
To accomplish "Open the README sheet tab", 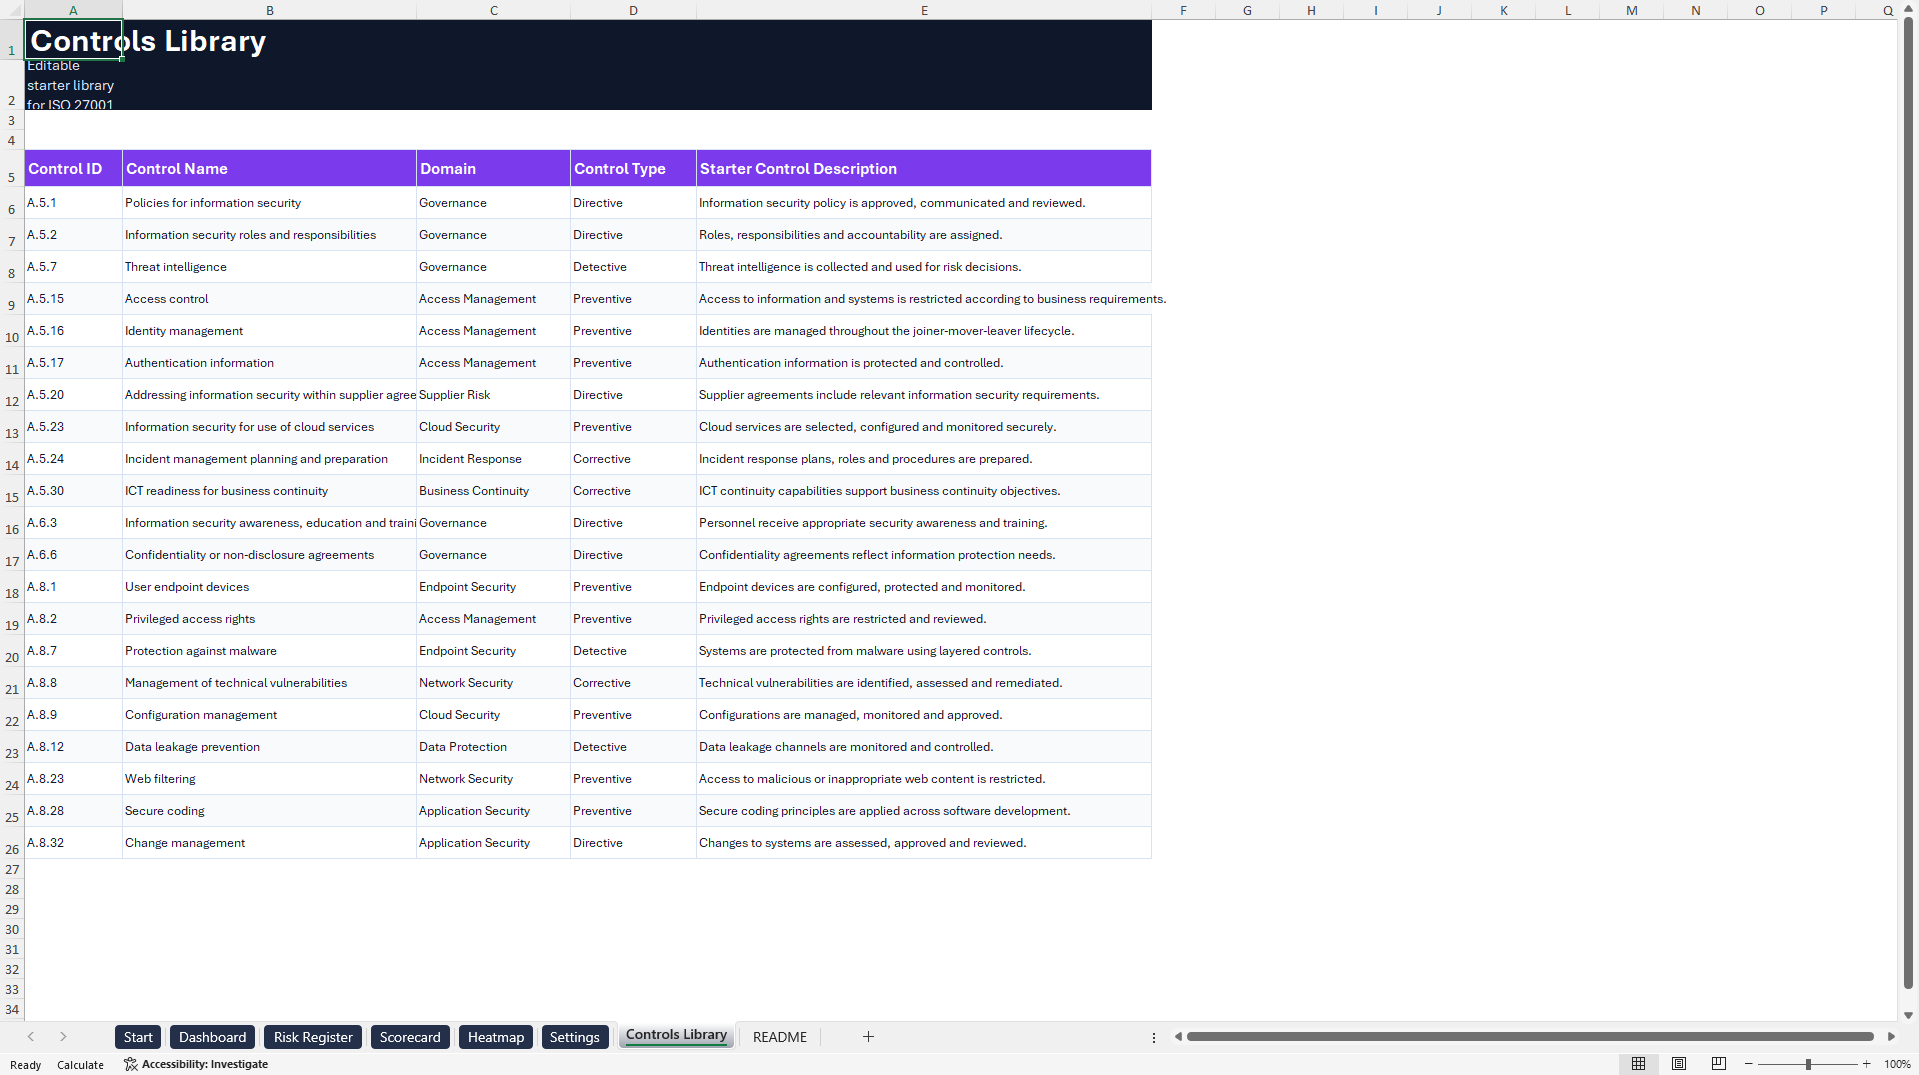I will coord(780,1037).
